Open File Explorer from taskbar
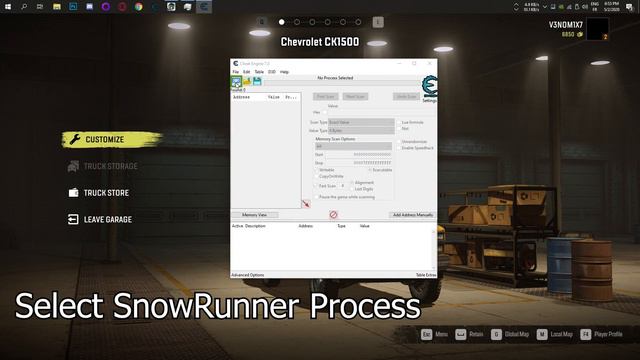640x360 pixels. point(57,7)
